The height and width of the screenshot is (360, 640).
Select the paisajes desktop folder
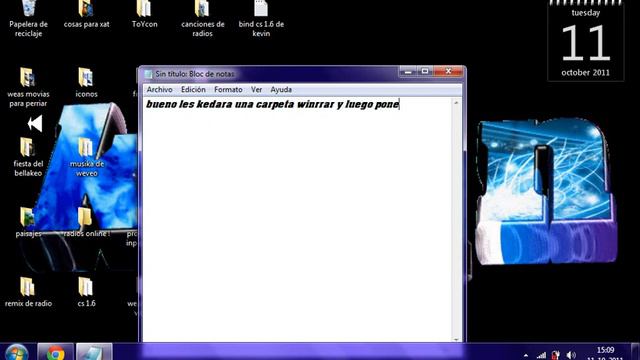pos(28,222)
